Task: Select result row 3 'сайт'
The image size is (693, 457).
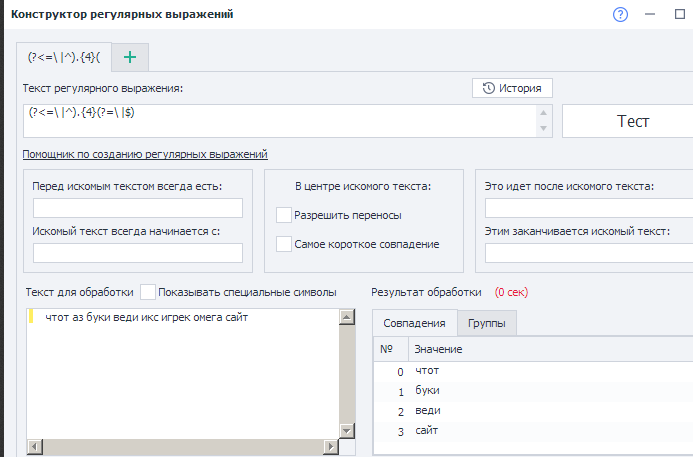Action: click(533, 431)
